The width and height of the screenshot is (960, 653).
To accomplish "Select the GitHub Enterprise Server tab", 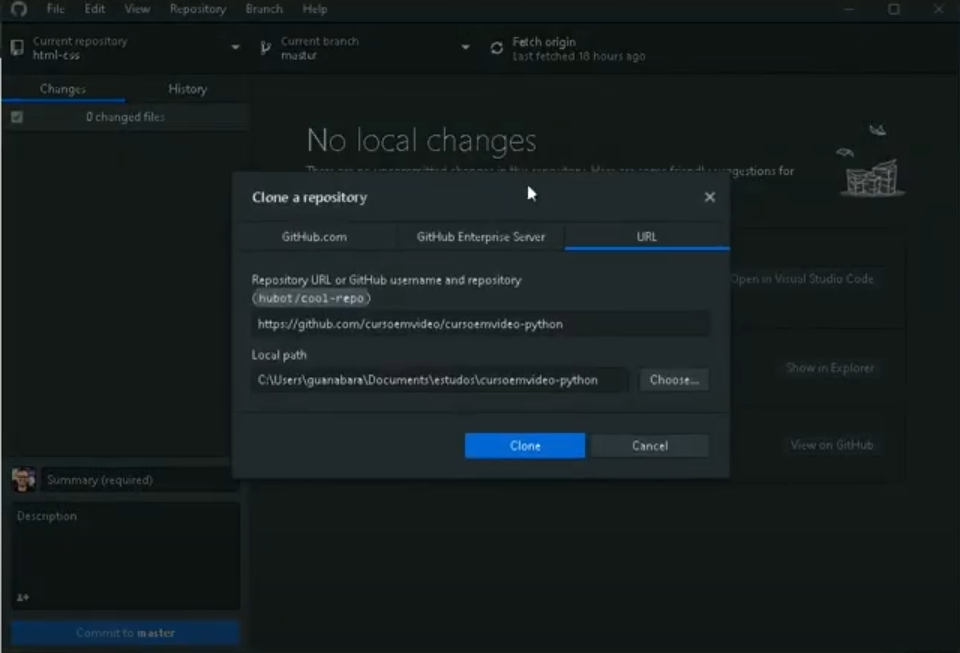I will click(481, 237).
